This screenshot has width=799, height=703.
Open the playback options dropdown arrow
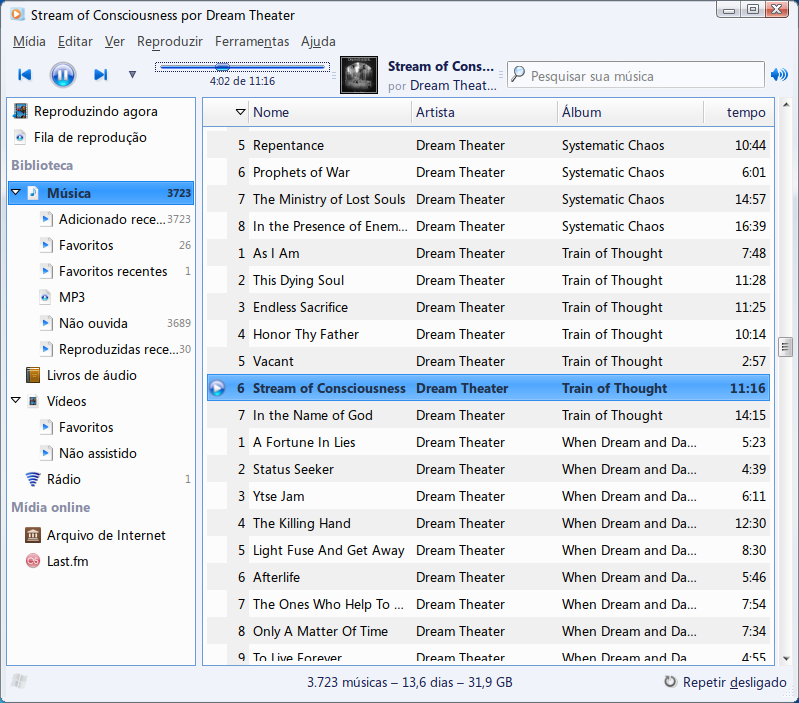click(x=132, y=75)
